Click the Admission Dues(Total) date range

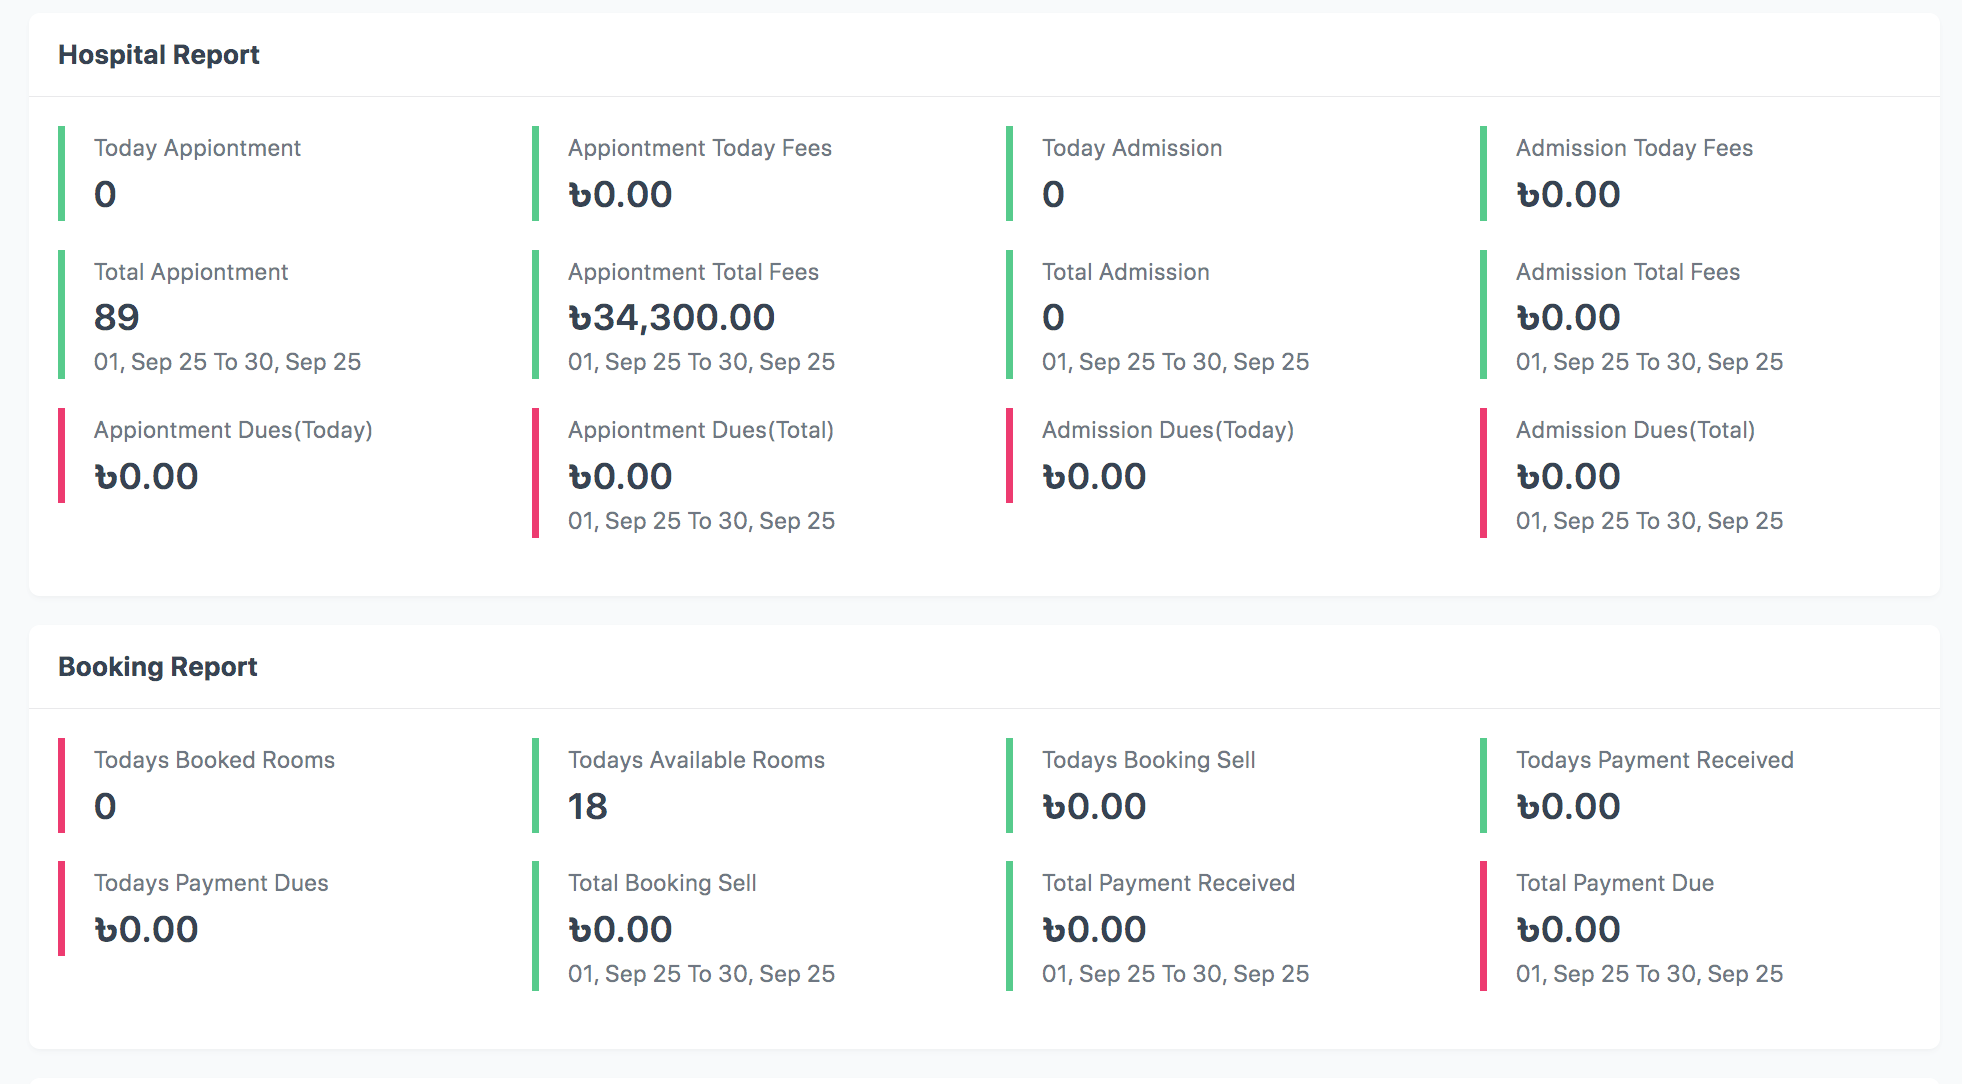(1649, 521)
